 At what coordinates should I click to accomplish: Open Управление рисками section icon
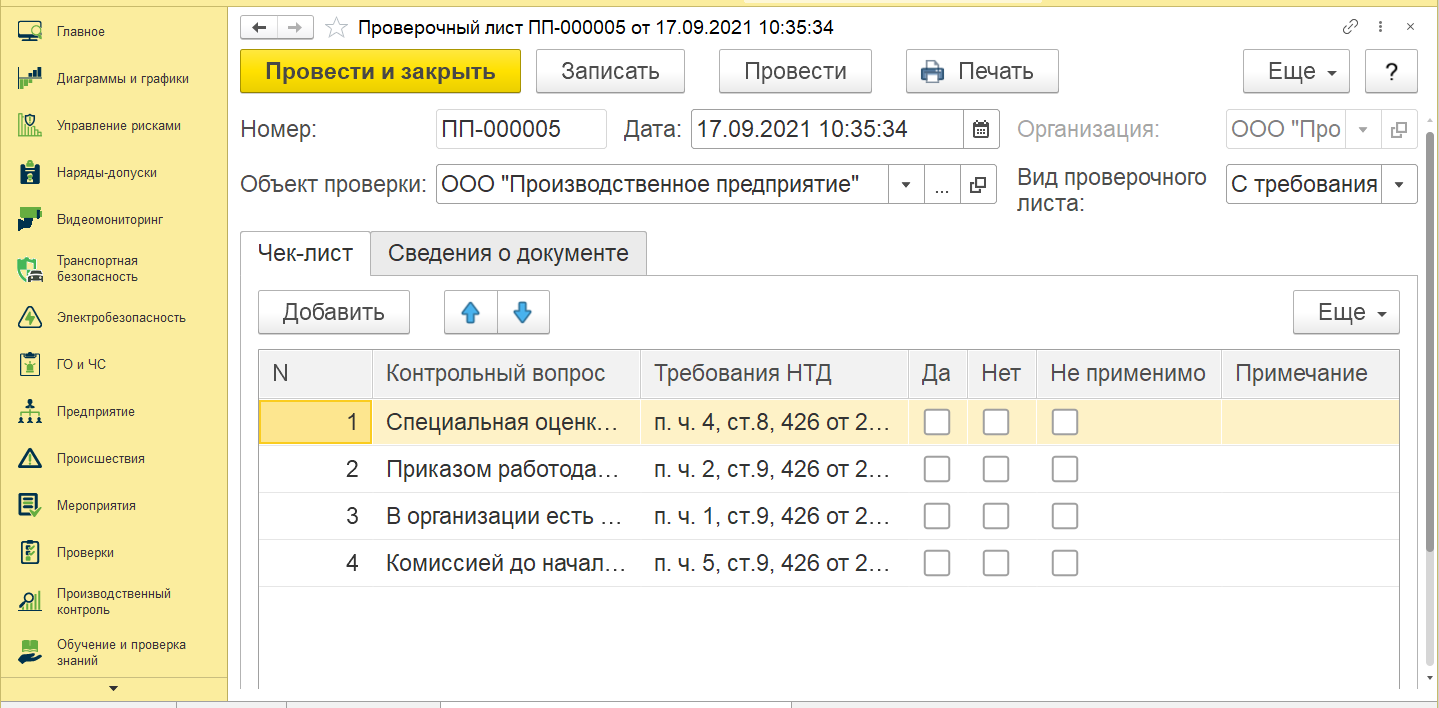pos(30,125)
